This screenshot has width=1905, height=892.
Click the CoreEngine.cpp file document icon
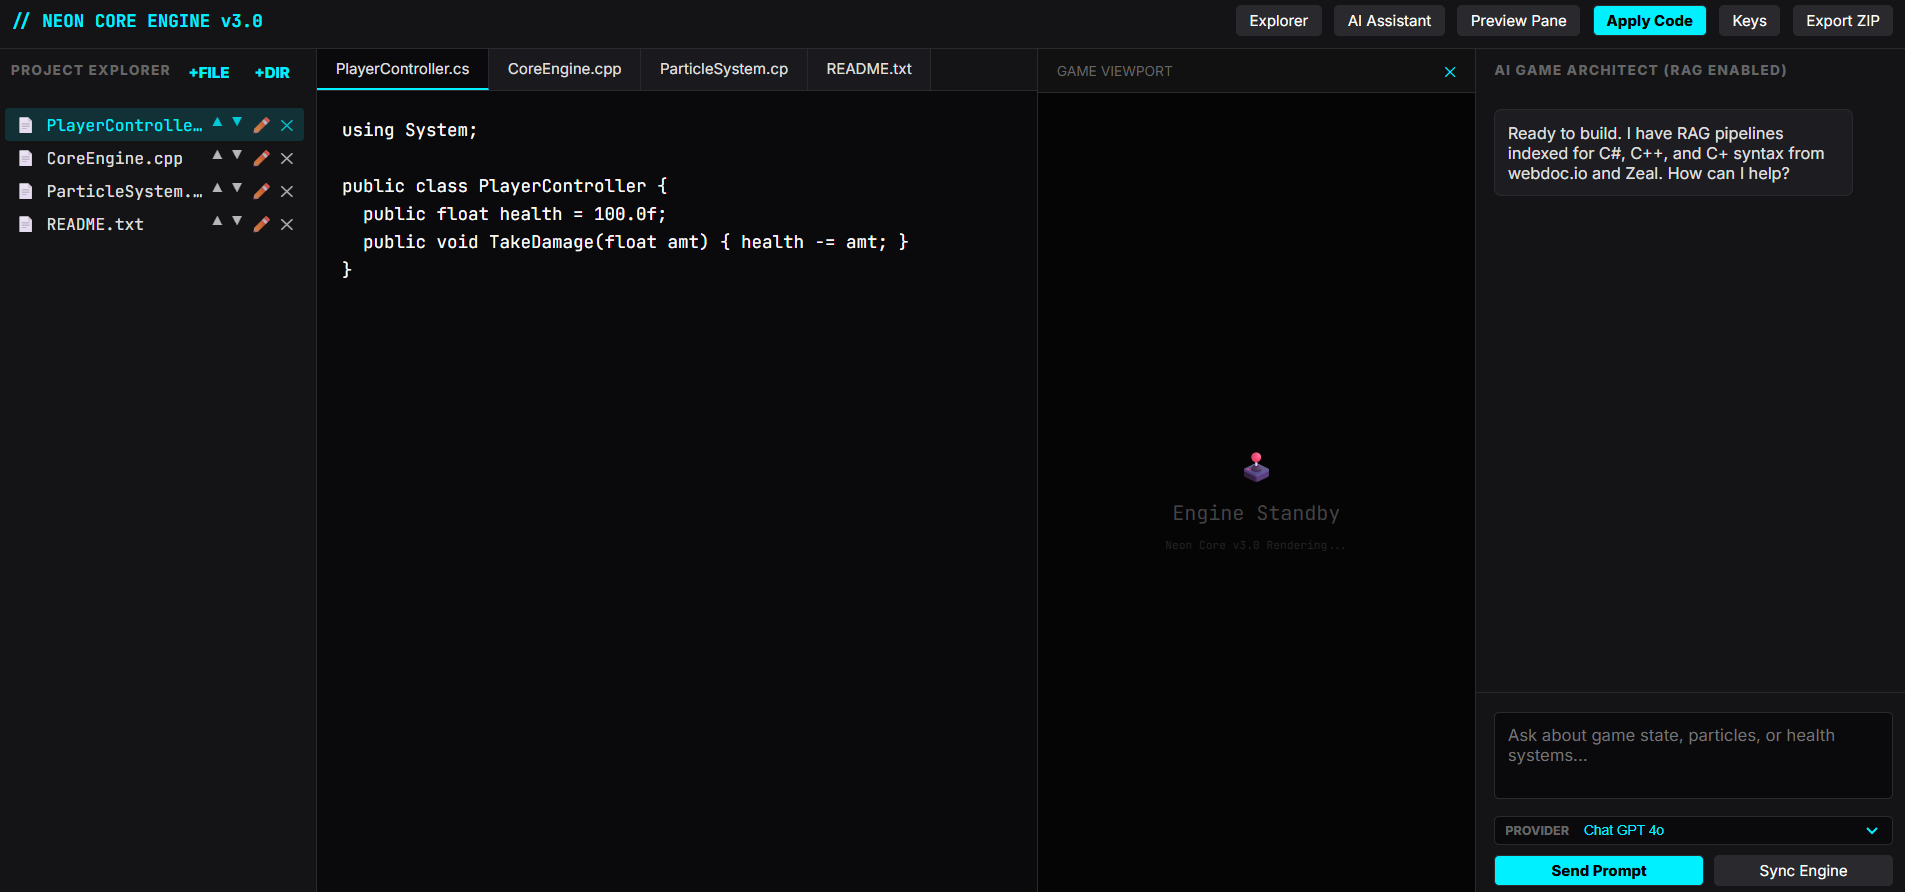[26, 158]
